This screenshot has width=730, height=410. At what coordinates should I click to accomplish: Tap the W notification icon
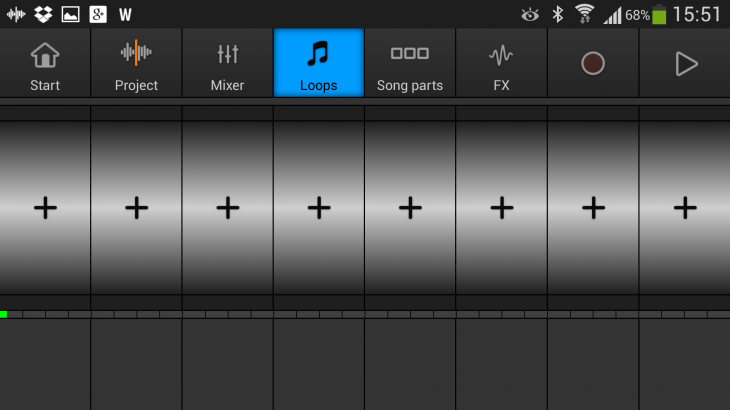pyautogui.click(x=125, y=15)
